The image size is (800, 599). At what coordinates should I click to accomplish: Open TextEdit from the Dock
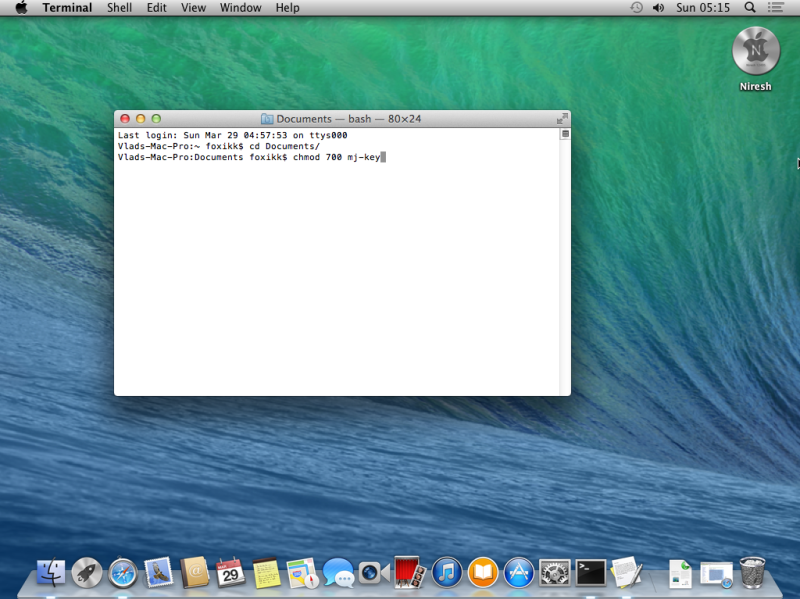[x=627, y=572]
